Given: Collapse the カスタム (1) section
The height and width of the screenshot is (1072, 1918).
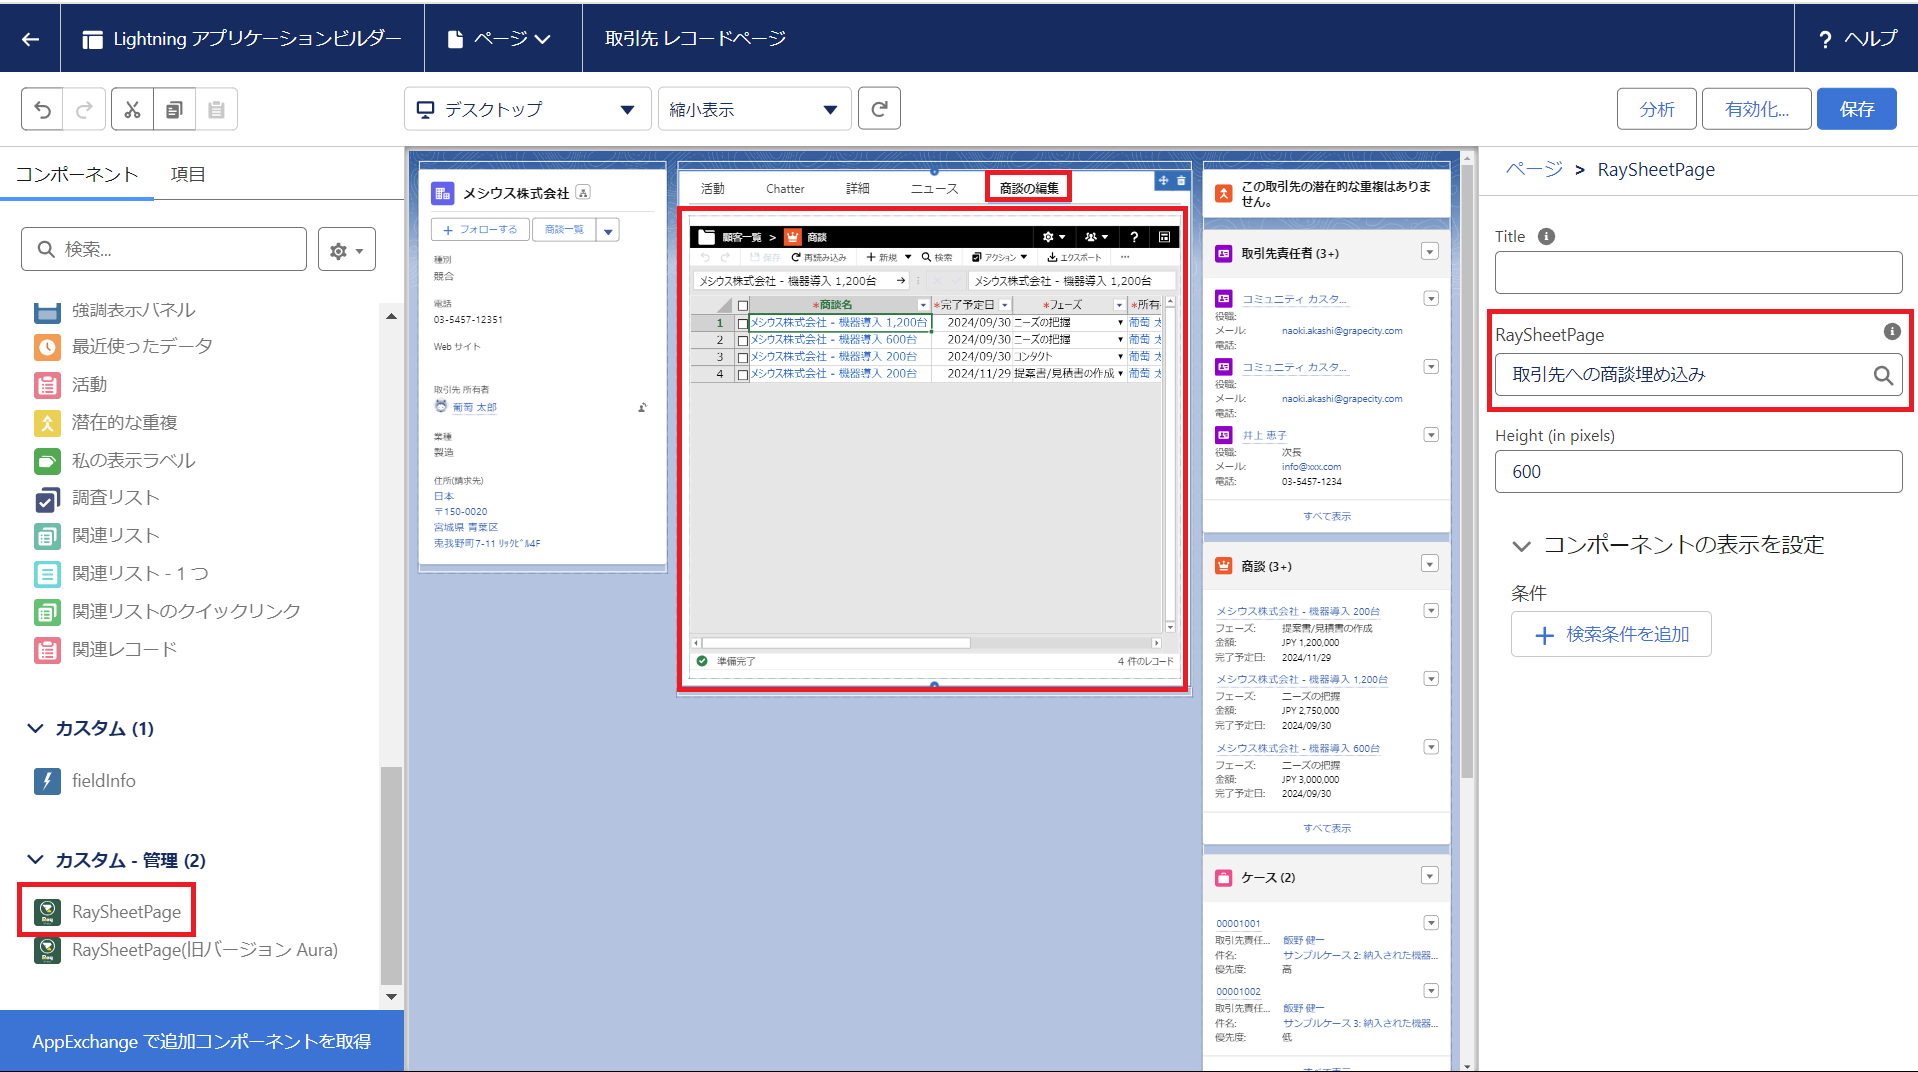Looking at the screenshot, I should (36, 728).
